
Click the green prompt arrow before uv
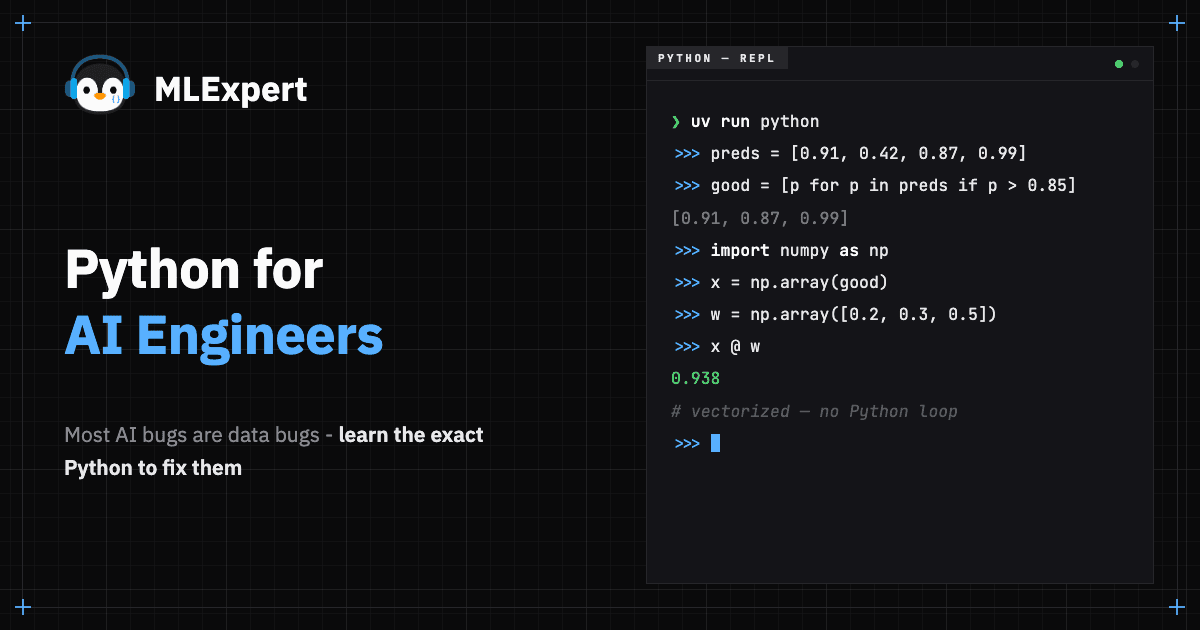pos(676,122)
